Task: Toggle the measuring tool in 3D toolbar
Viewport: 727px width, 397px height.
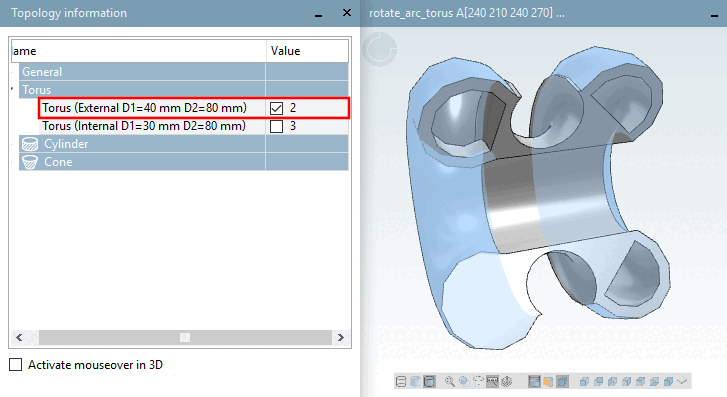Action: click(492, 381)
